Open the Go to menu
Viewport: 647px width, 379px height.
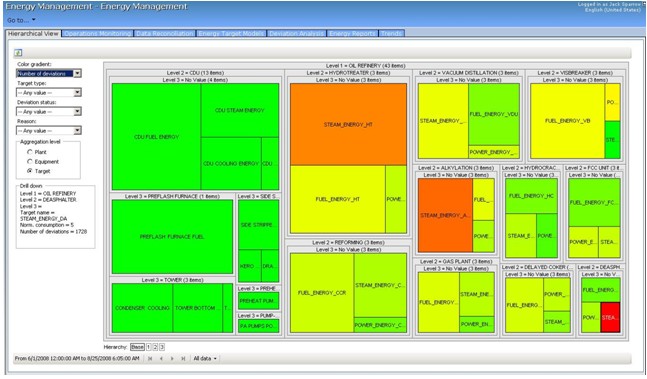click(21, 20)
